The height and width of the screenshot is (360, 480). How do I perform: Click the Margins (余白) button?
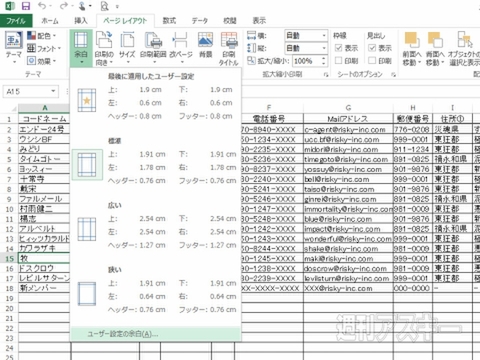point(81,48)
